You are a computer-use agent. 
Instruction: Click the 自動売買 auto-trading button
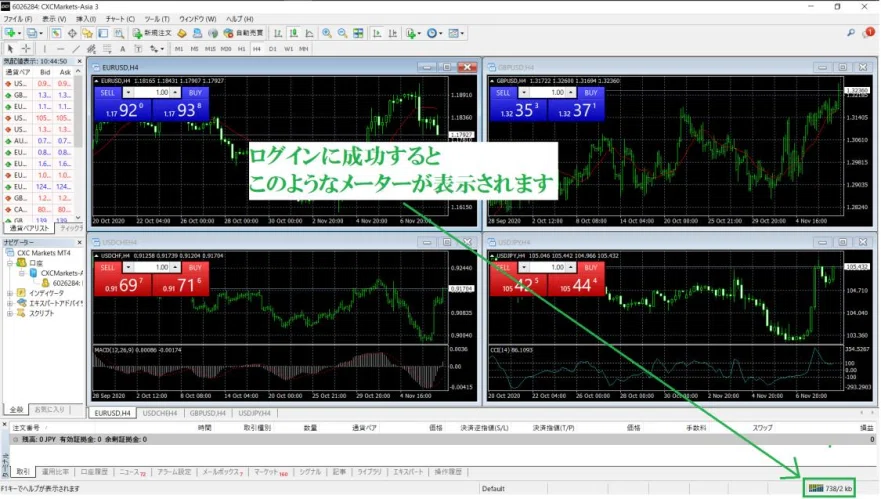point(243,33)
